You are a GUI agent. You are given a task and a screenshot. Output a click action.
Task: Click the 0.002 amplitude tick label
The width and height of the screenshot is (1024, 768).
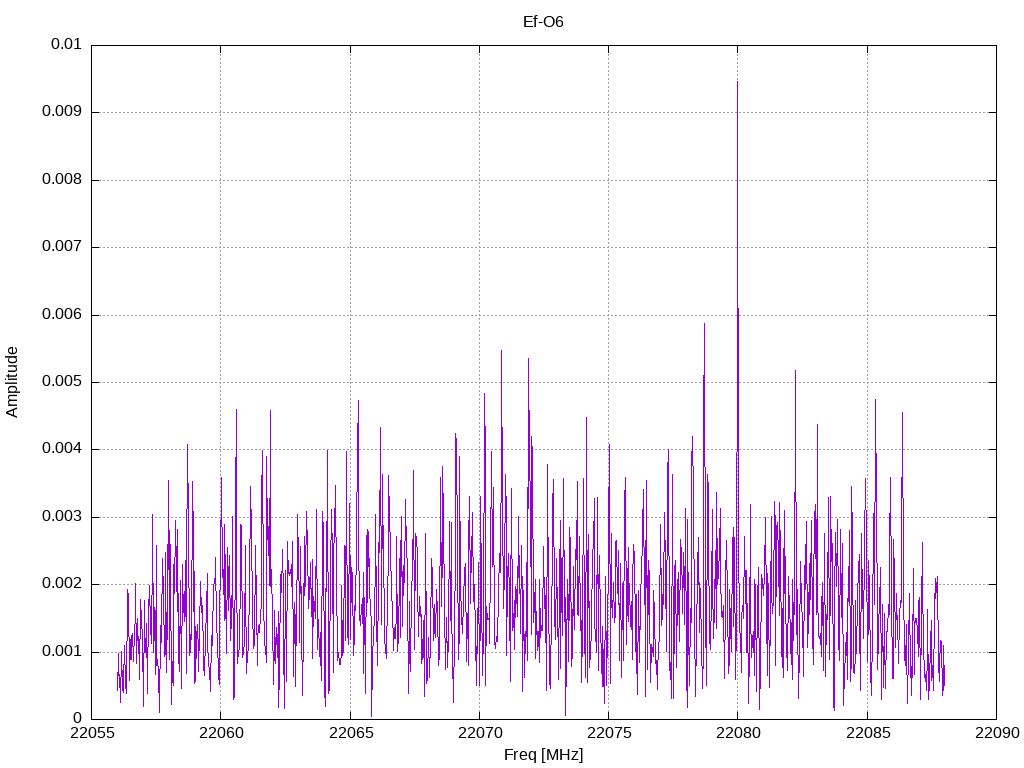pyautogui.click(x=62, y=584)
